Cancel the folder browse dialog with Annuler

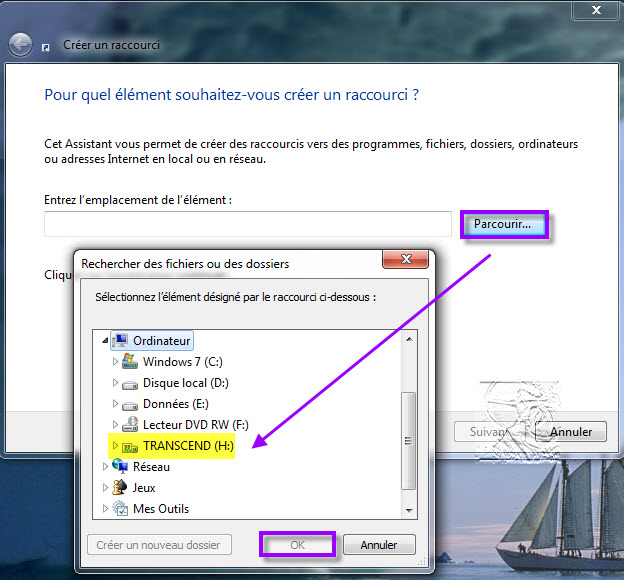pyautogui.click(x=378, y=545)
